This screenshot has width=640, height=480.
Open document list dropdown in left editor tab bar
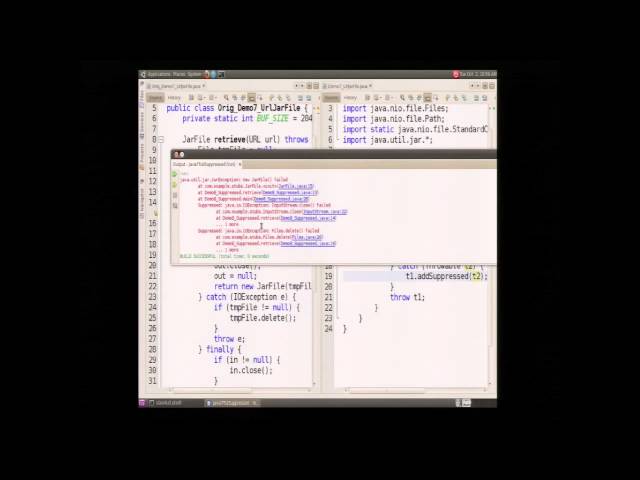[309, 86]
